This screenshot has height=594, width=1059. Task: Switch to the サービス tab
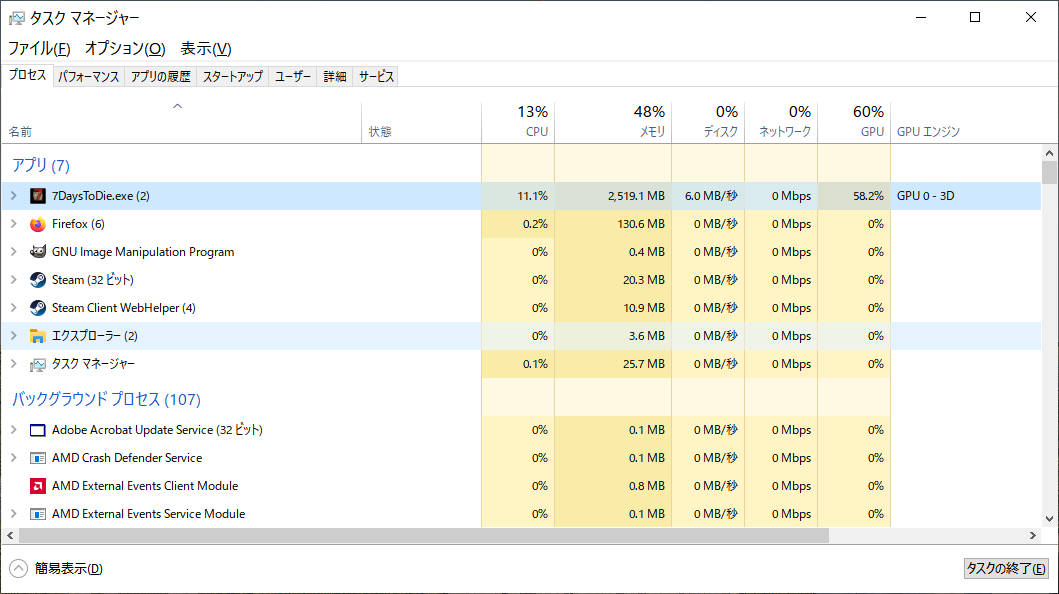point(376,76)
